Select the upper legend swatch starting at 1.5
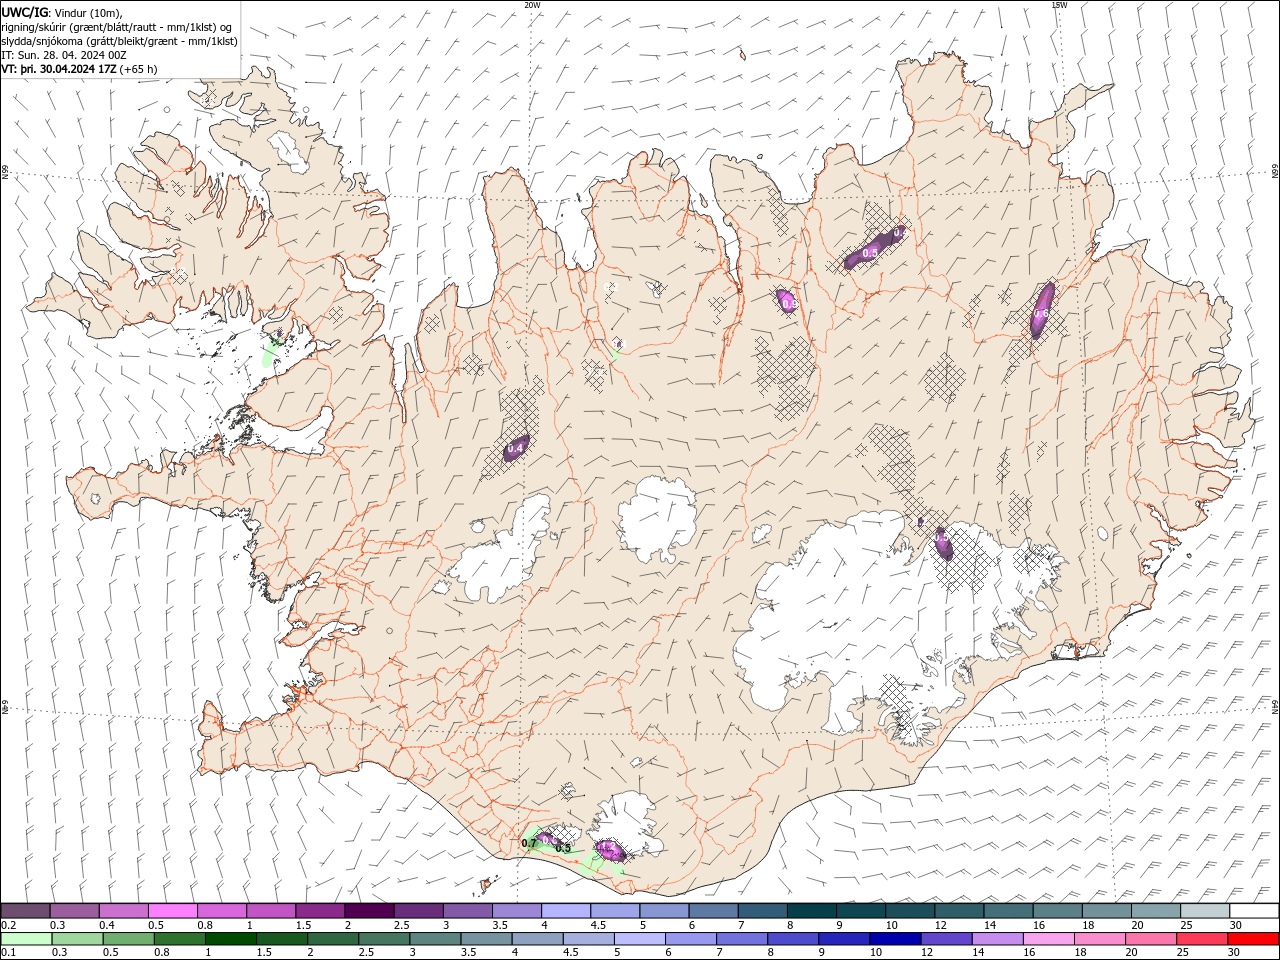This screenshot has width=1280, height=960. pos(319,911)
